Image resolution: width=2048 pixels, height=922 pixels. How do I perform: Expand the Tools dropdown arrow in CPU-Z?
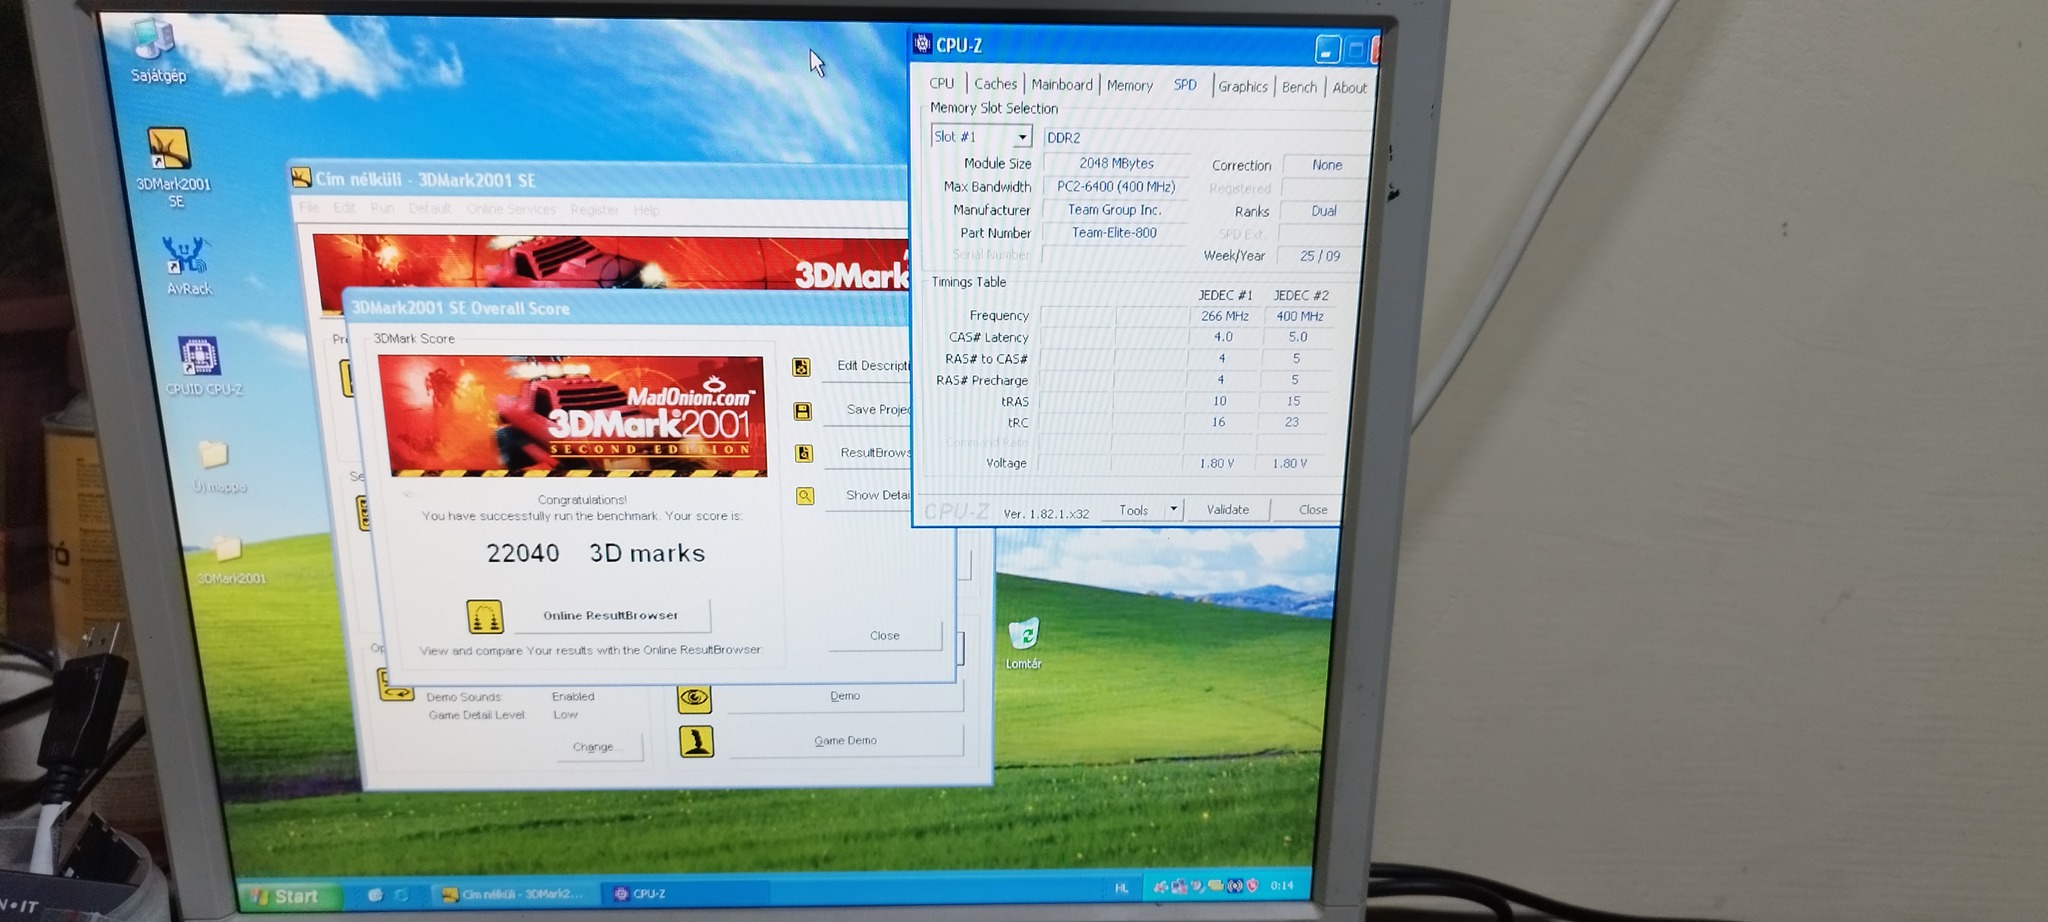[1174, 510]
